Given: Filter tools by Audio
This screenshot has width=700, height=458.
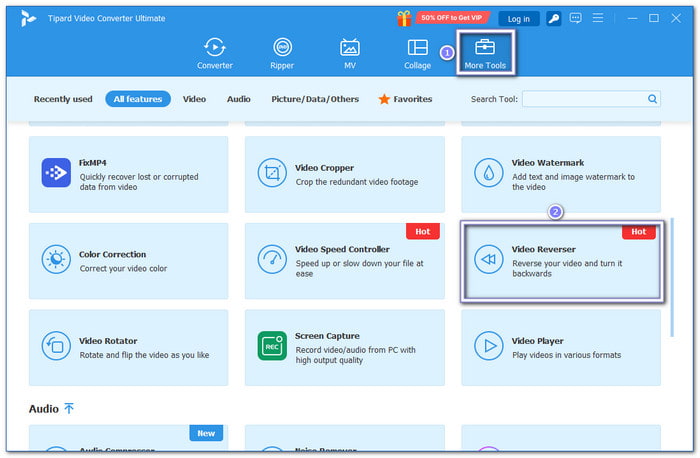Looking at the screenshot, I should (238, 99).
